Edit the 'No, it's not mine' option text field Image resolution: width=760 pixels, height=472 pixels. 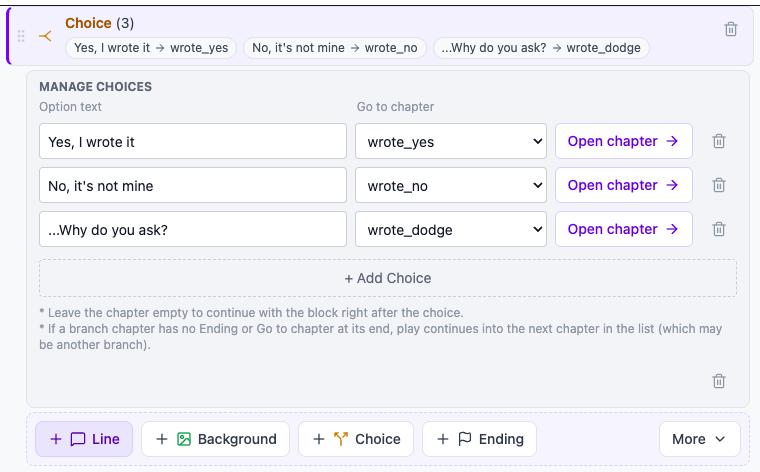[193, 185]
